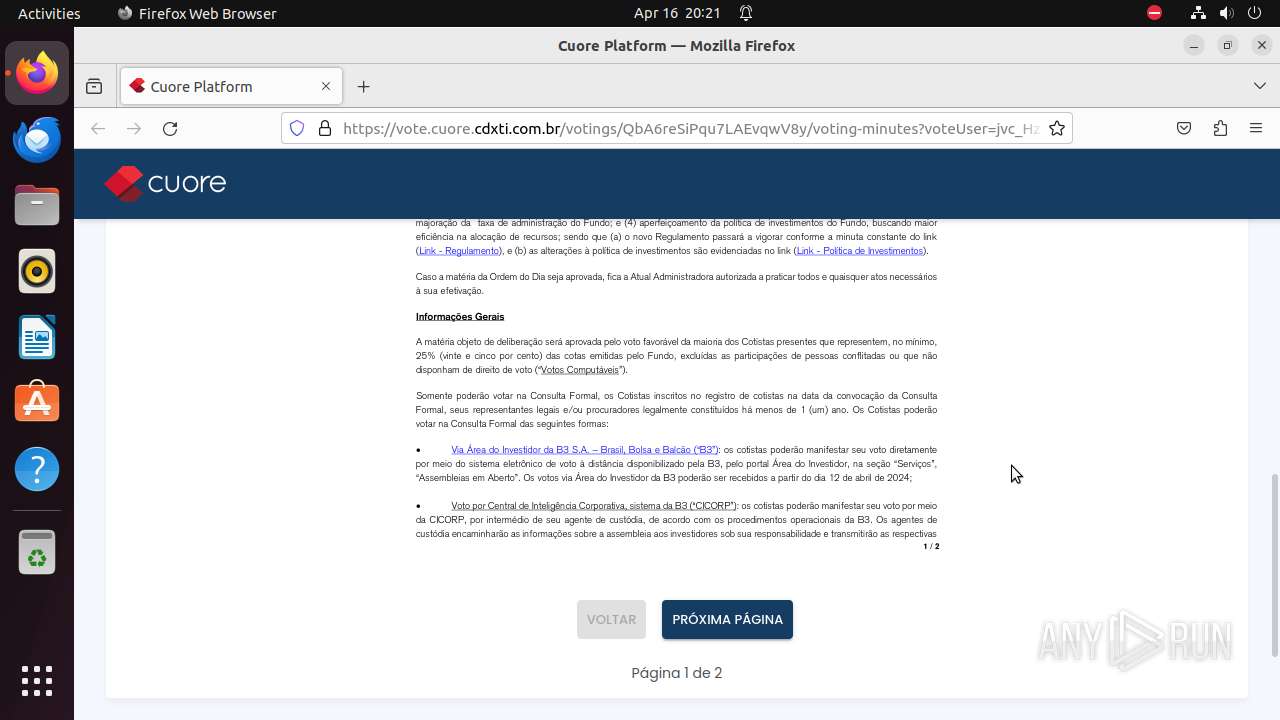This screenshot has width=1280, height=720.
Task: Bookmark this page with the star
Action: tap(1057, 128)
